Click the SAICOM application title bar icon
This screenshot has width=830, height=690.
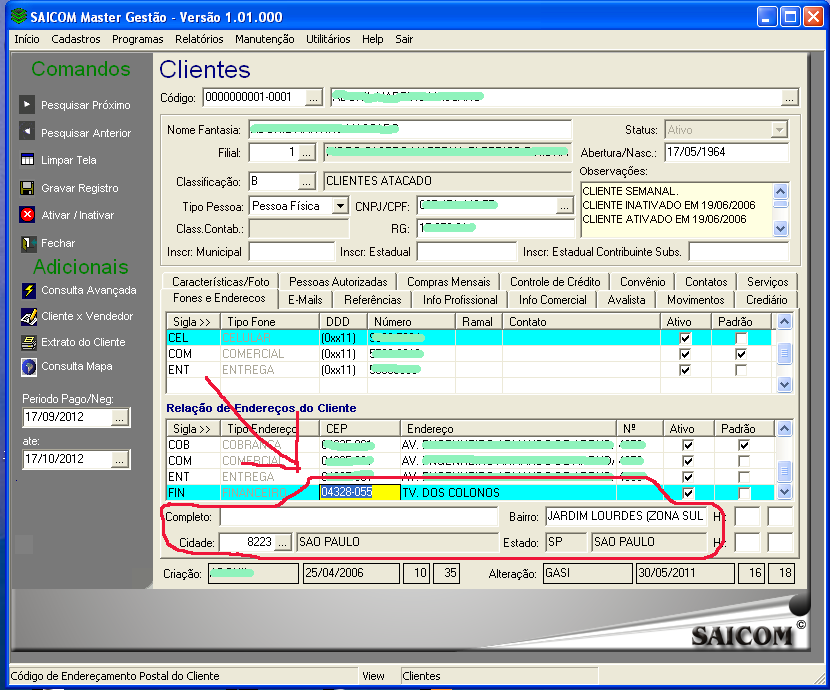point(19,16)
